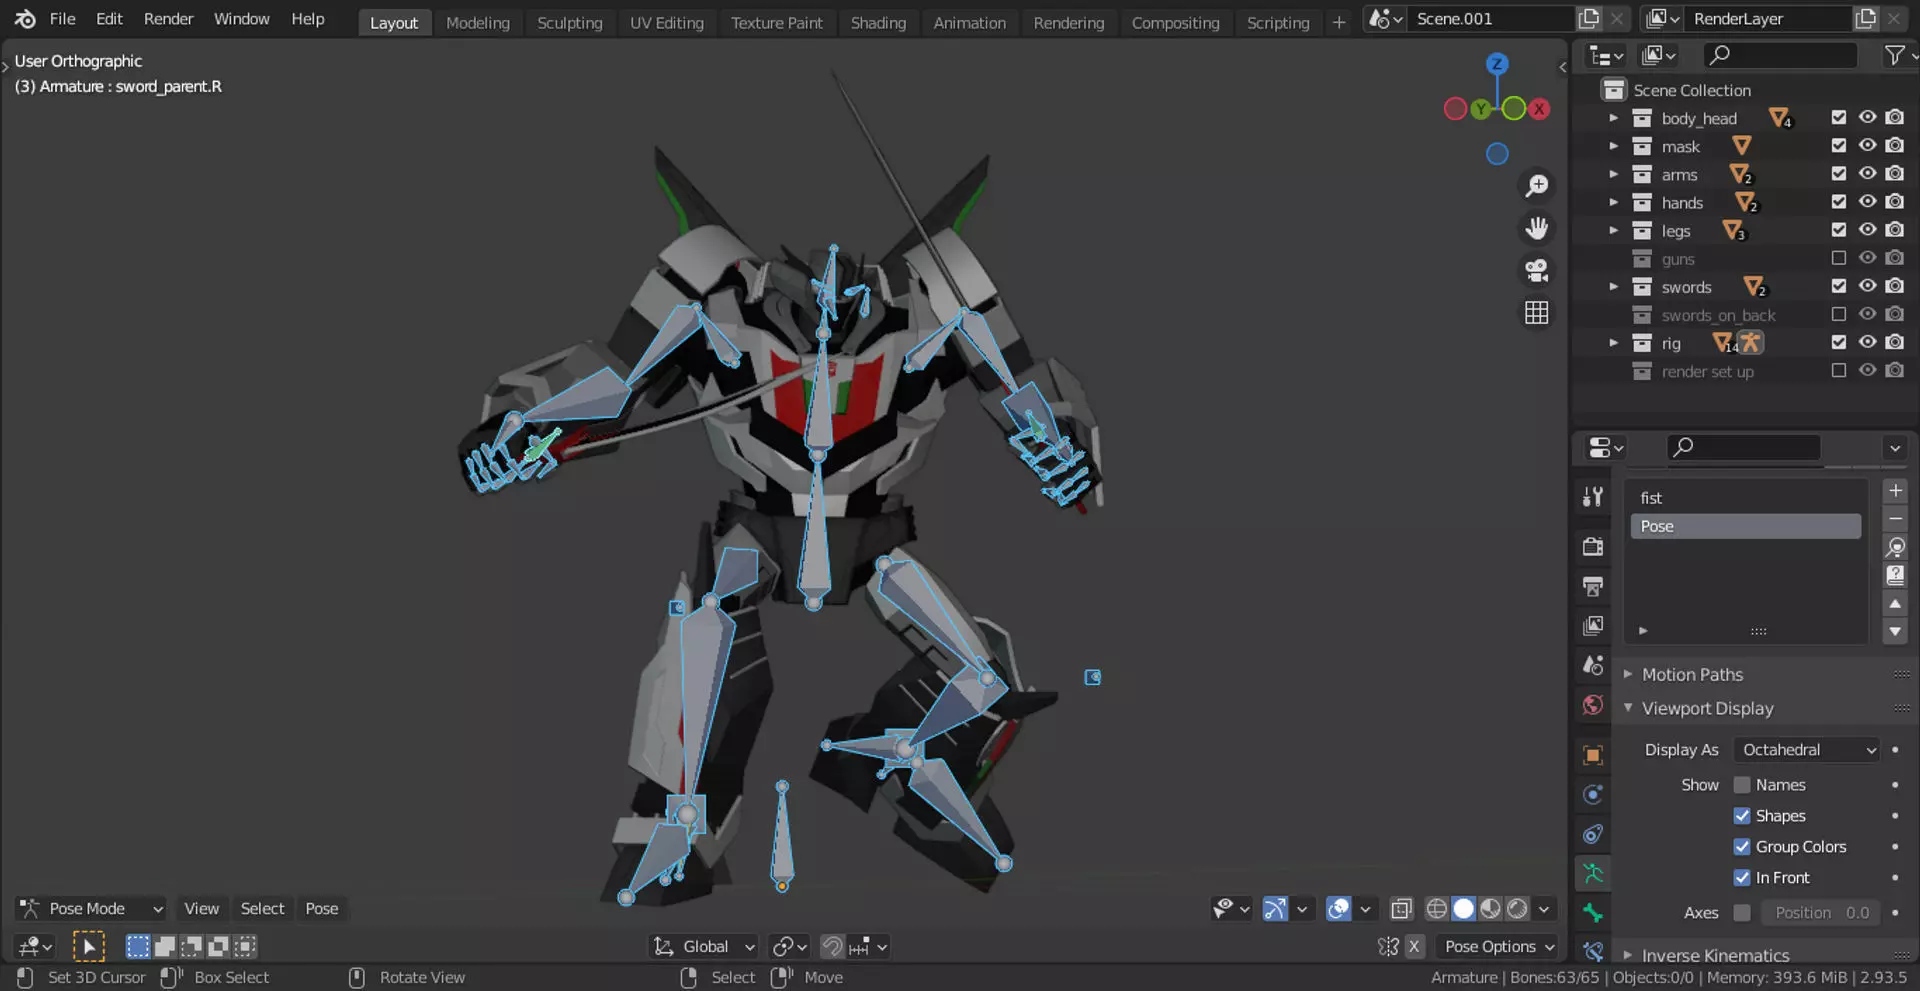Image resolution: width=1920 pixels, height=991 pixels.
Task: Open viewport Pose menu
Action: 321,909
